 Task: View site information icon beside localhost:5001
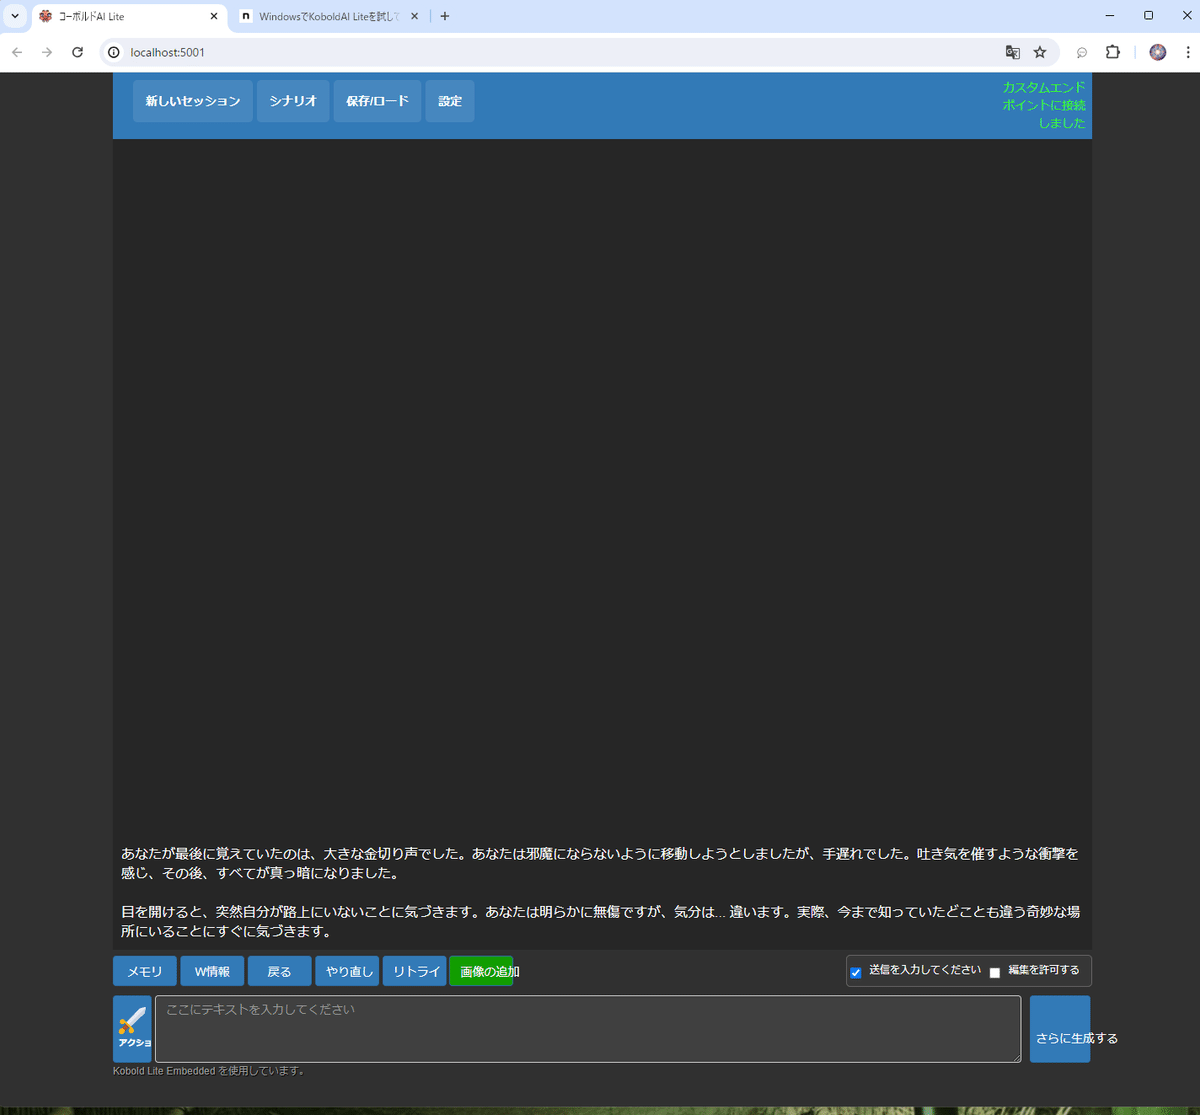pyautogui.click(x=114, y=52)
